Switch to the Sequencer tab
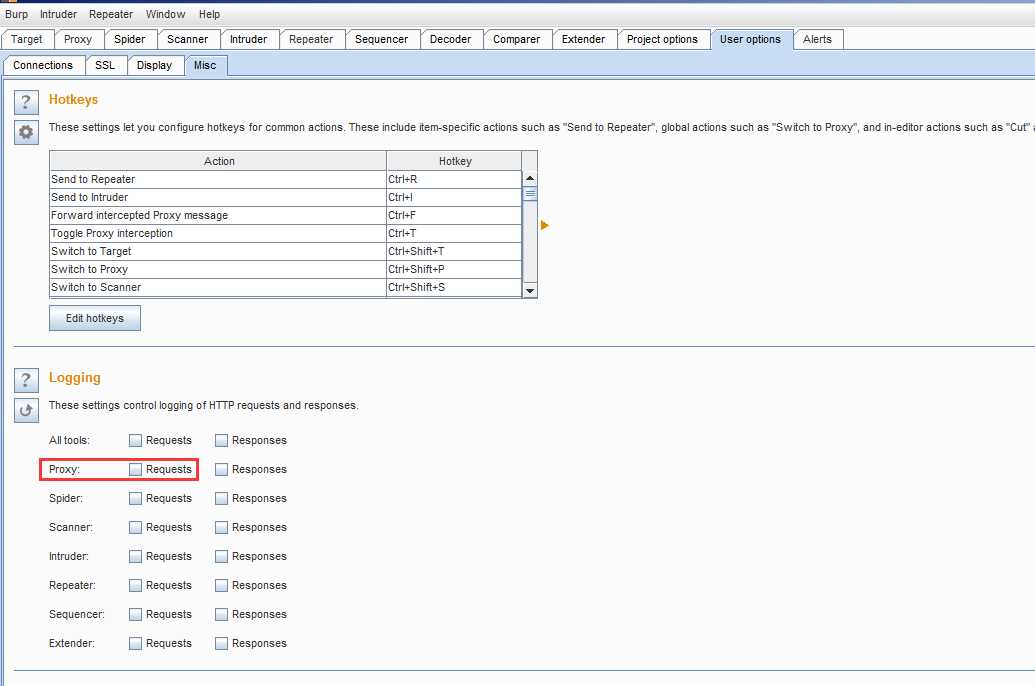Viewport: 1035px width, 686px height. [382, 40]
